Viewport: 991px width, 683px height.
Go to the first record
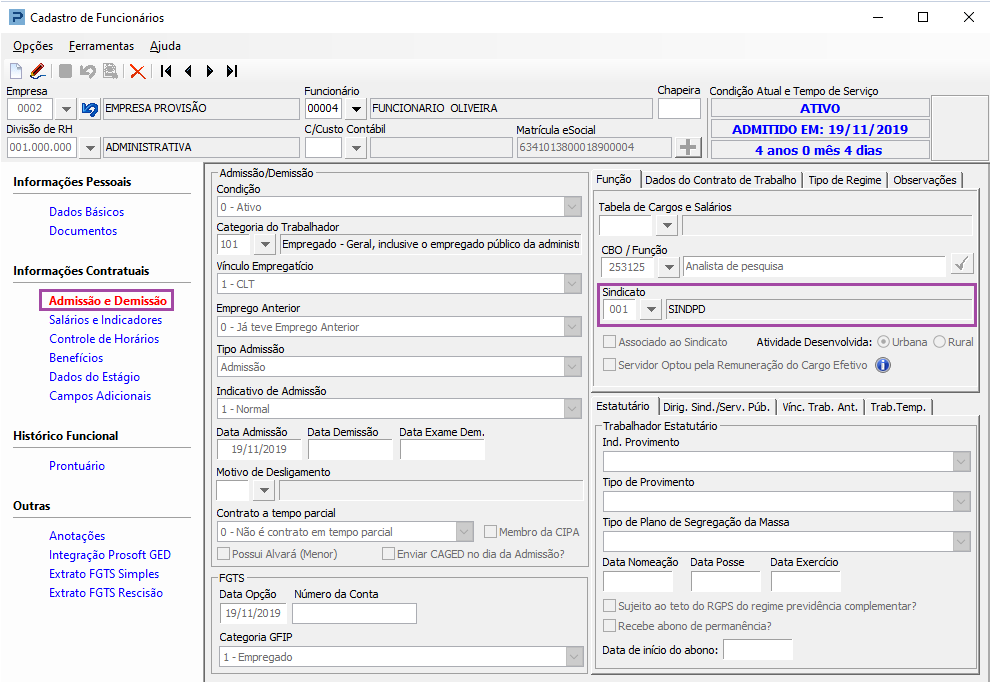166,71
